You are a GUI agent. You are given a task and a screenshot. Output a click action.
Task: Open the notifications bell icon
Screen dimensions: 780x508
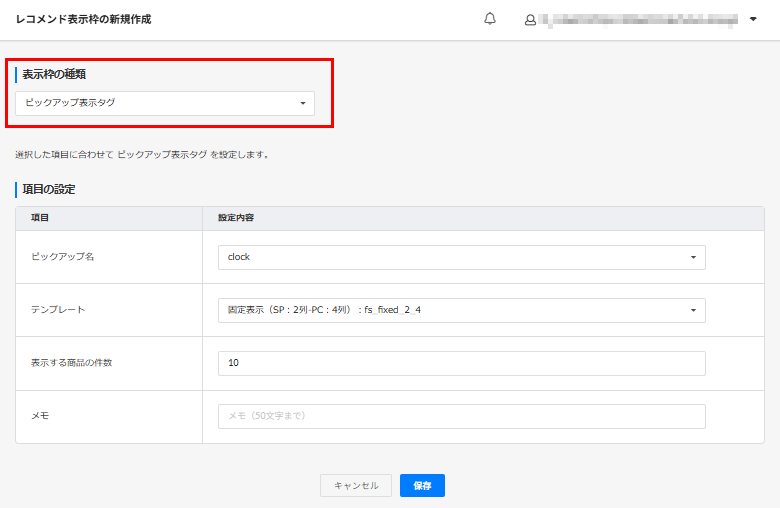(490, 19)
